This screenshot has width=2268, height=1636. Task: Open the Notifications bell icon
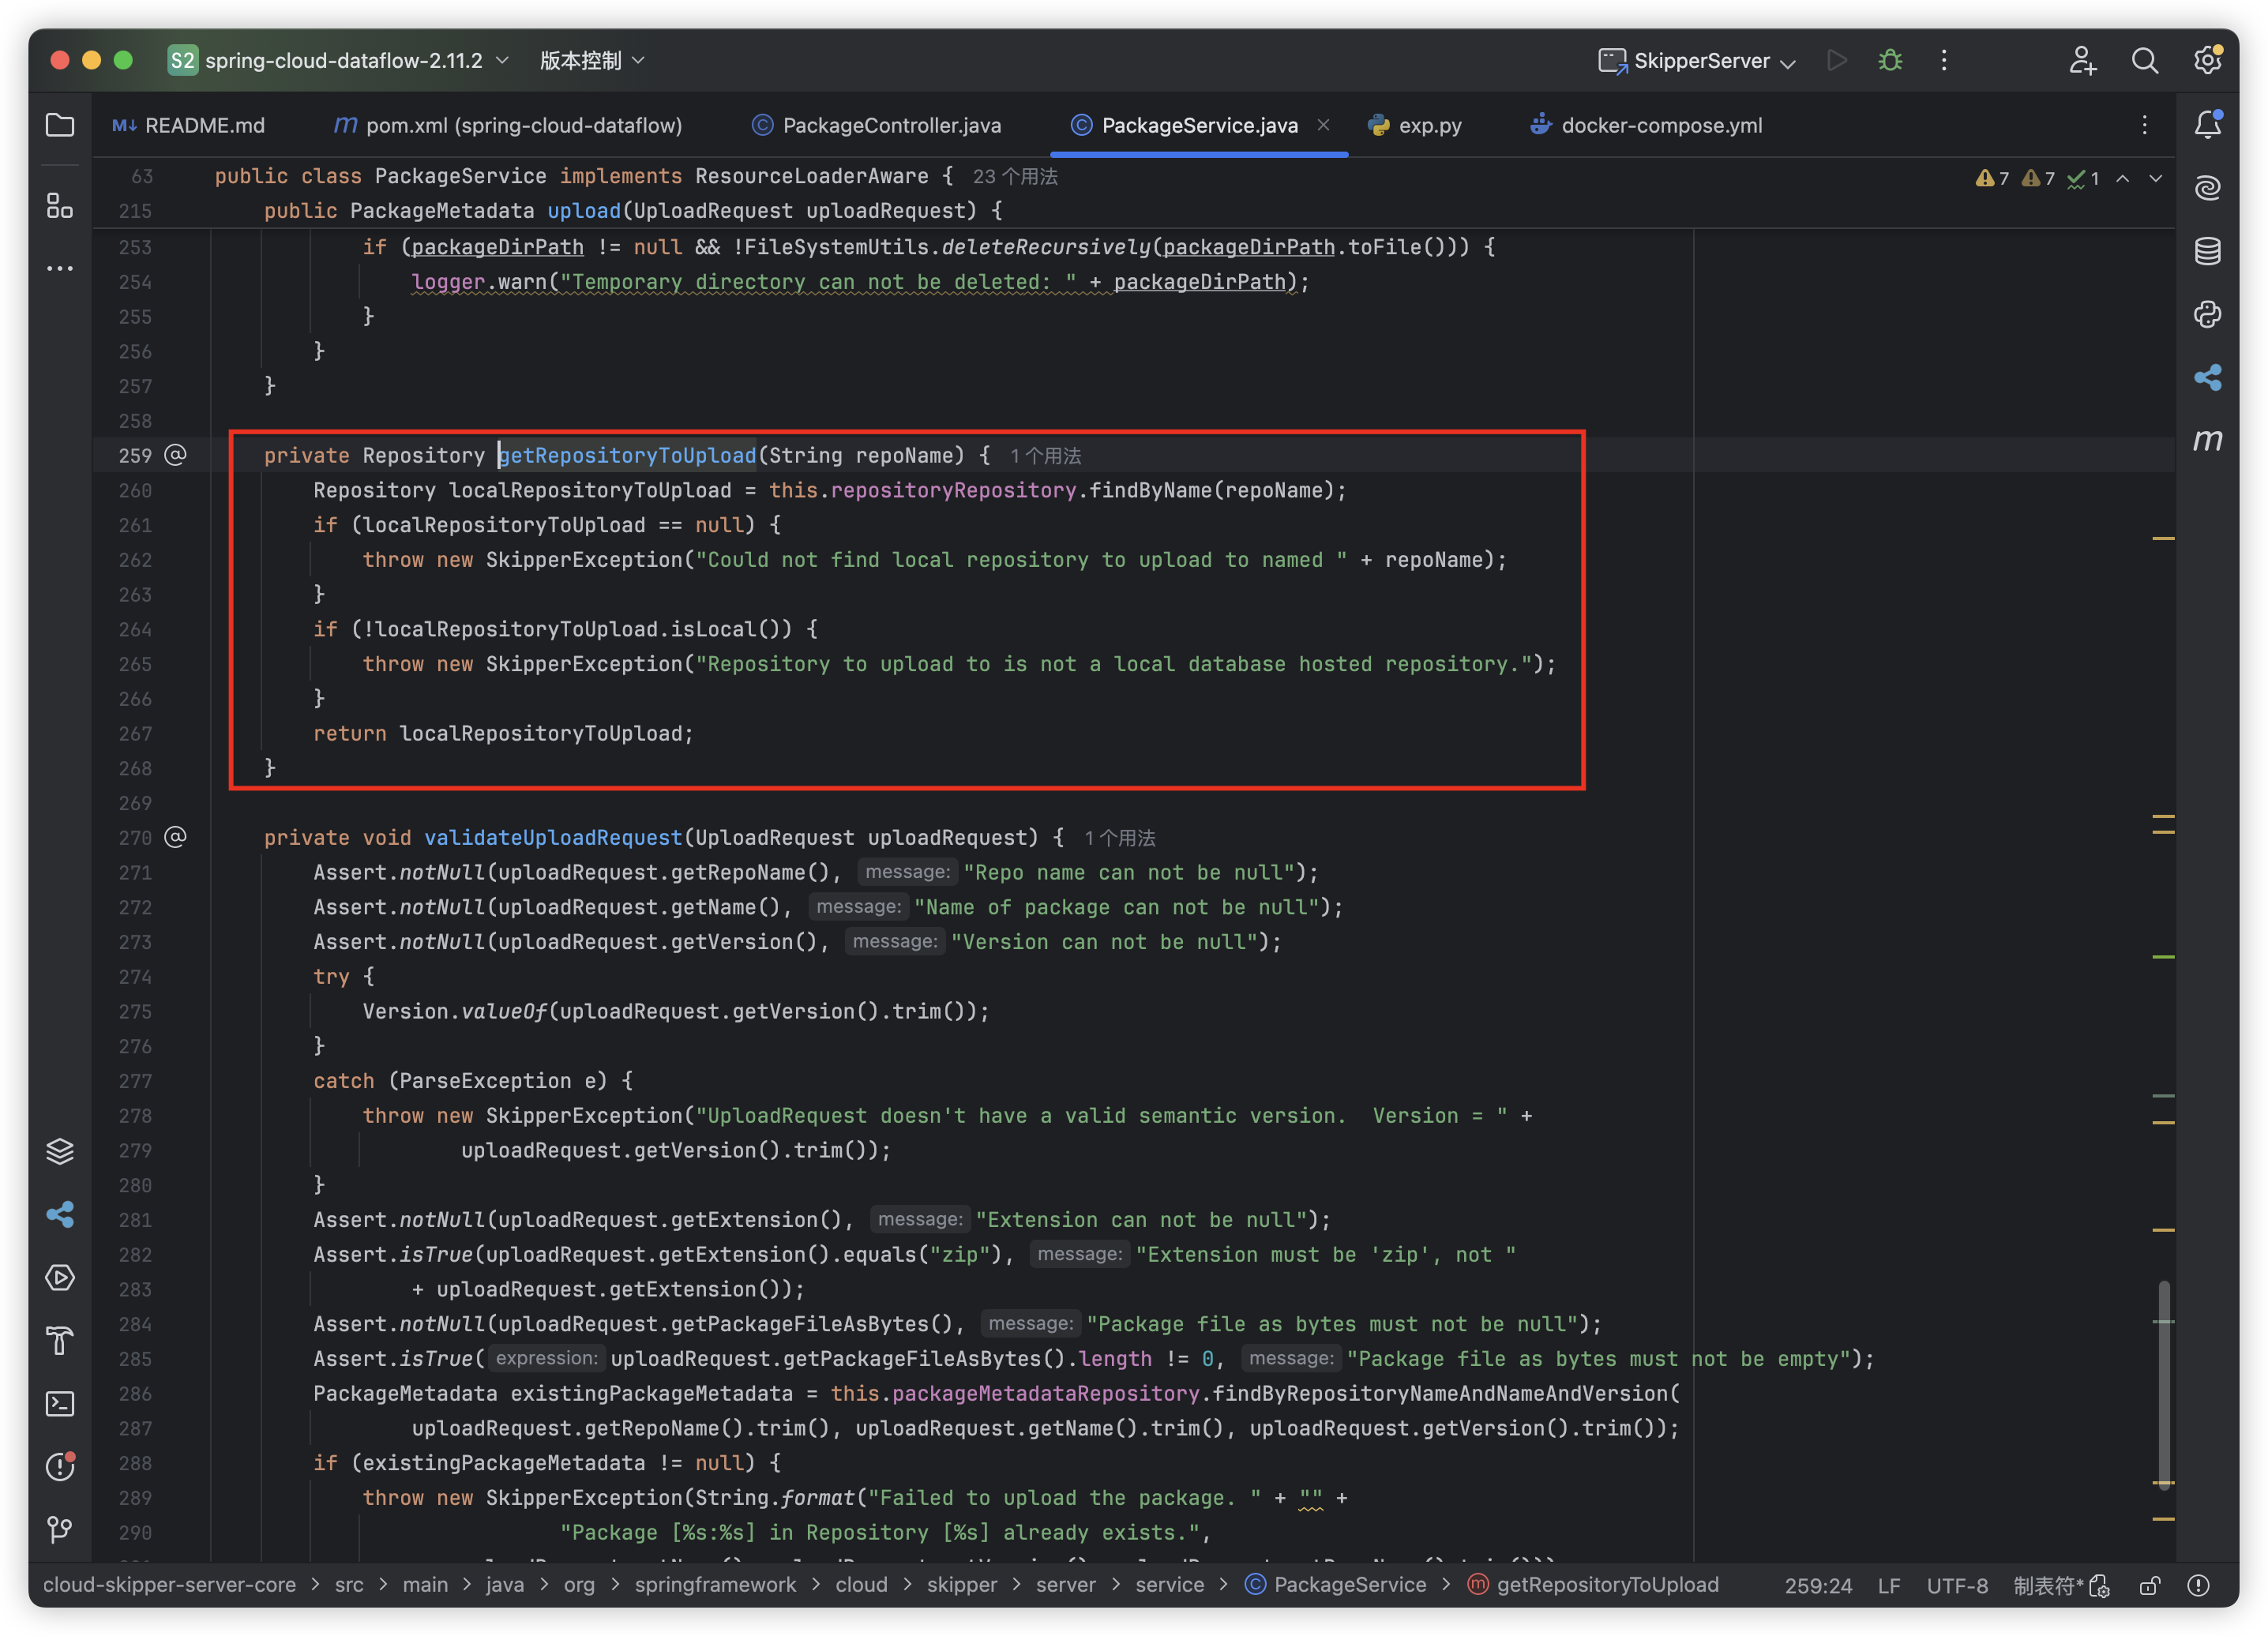coord(2208,125)
